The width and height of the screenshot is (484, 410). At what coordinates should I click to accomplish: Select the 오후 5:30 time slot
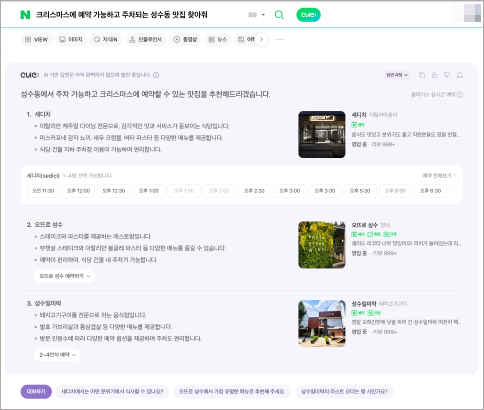[360, 191]
